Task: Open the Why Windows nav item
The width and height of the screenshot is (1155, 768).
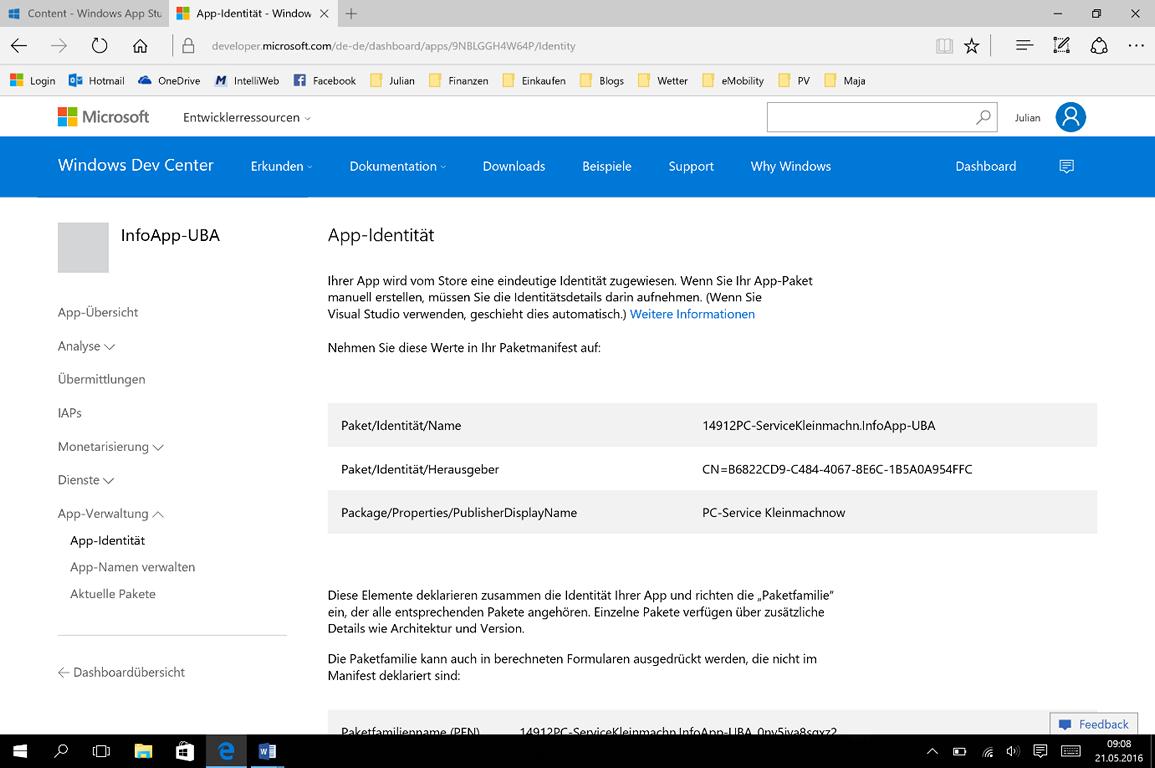Action: click(790, 166)
